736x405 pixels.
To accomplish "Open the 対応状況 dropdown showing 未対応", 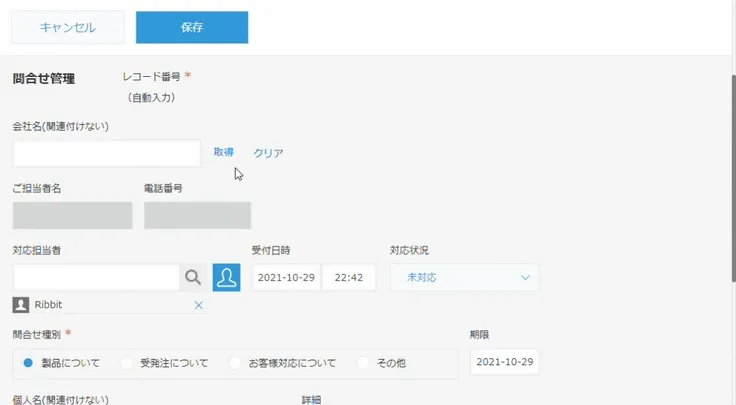I will click(464, 277).
